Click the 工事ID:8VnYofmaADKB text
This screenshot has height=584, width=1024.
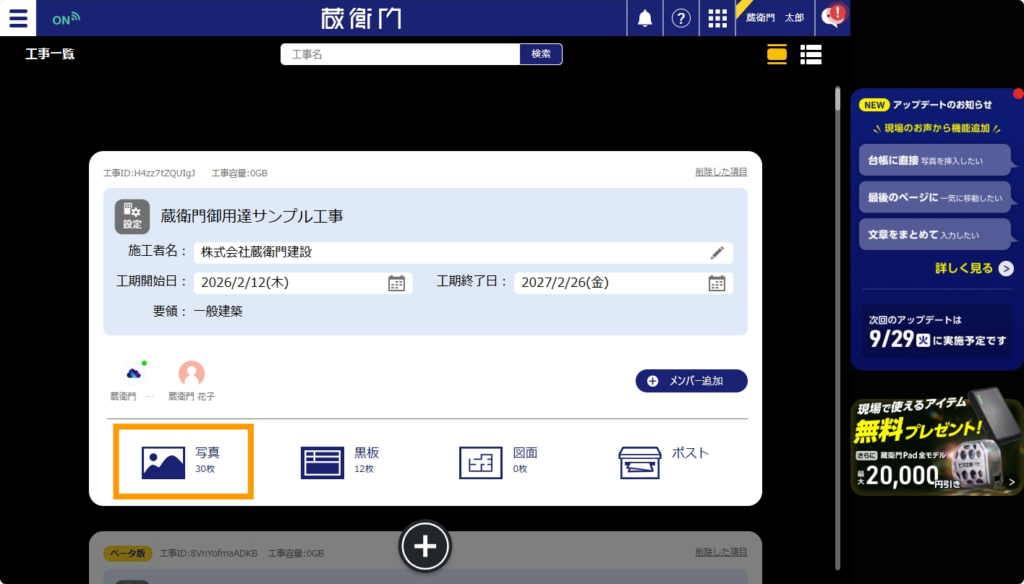coord(208,553)
